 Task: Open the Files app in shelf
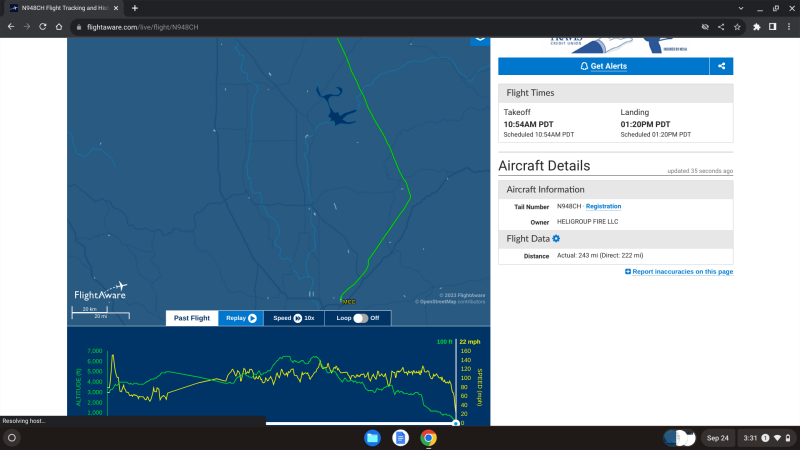pos(372,438)
